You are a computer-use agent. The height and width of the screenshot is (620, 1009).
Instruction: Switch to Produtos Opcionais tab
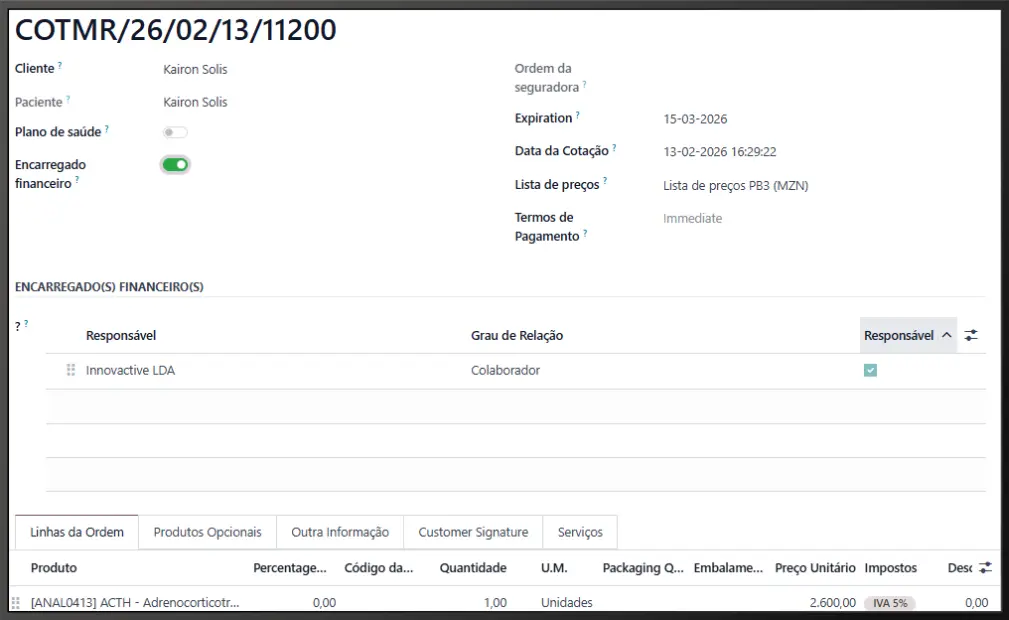point(207,532)
